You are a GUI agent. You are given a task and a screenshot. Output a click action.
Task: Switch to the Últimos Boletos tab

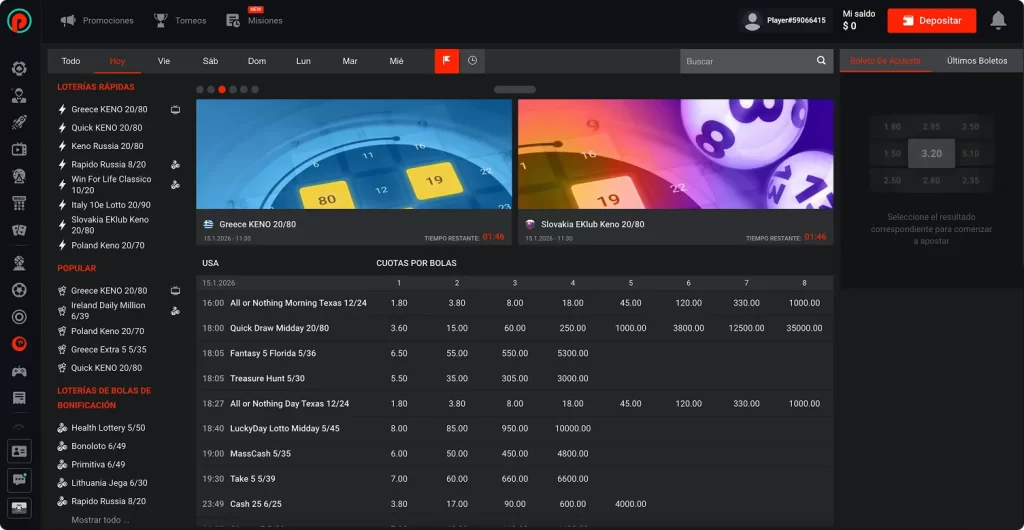pos(976,61)
